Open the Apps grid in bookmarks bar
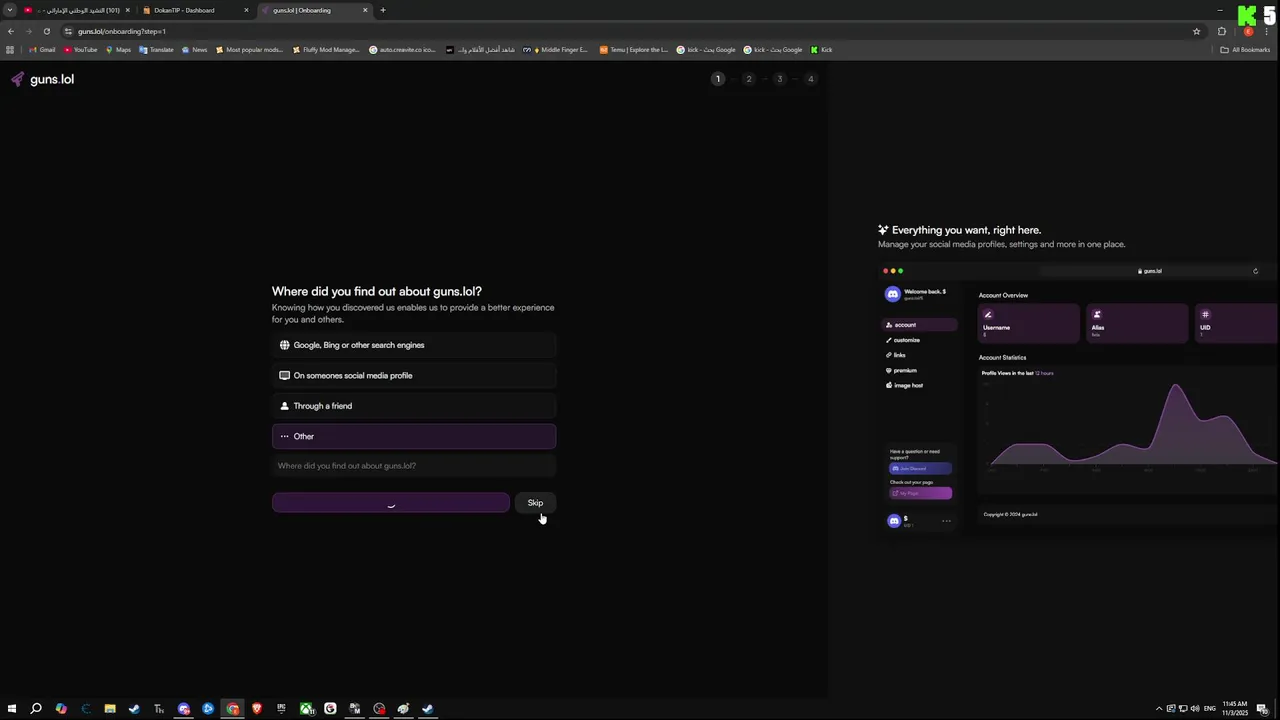 coord(10,50)
